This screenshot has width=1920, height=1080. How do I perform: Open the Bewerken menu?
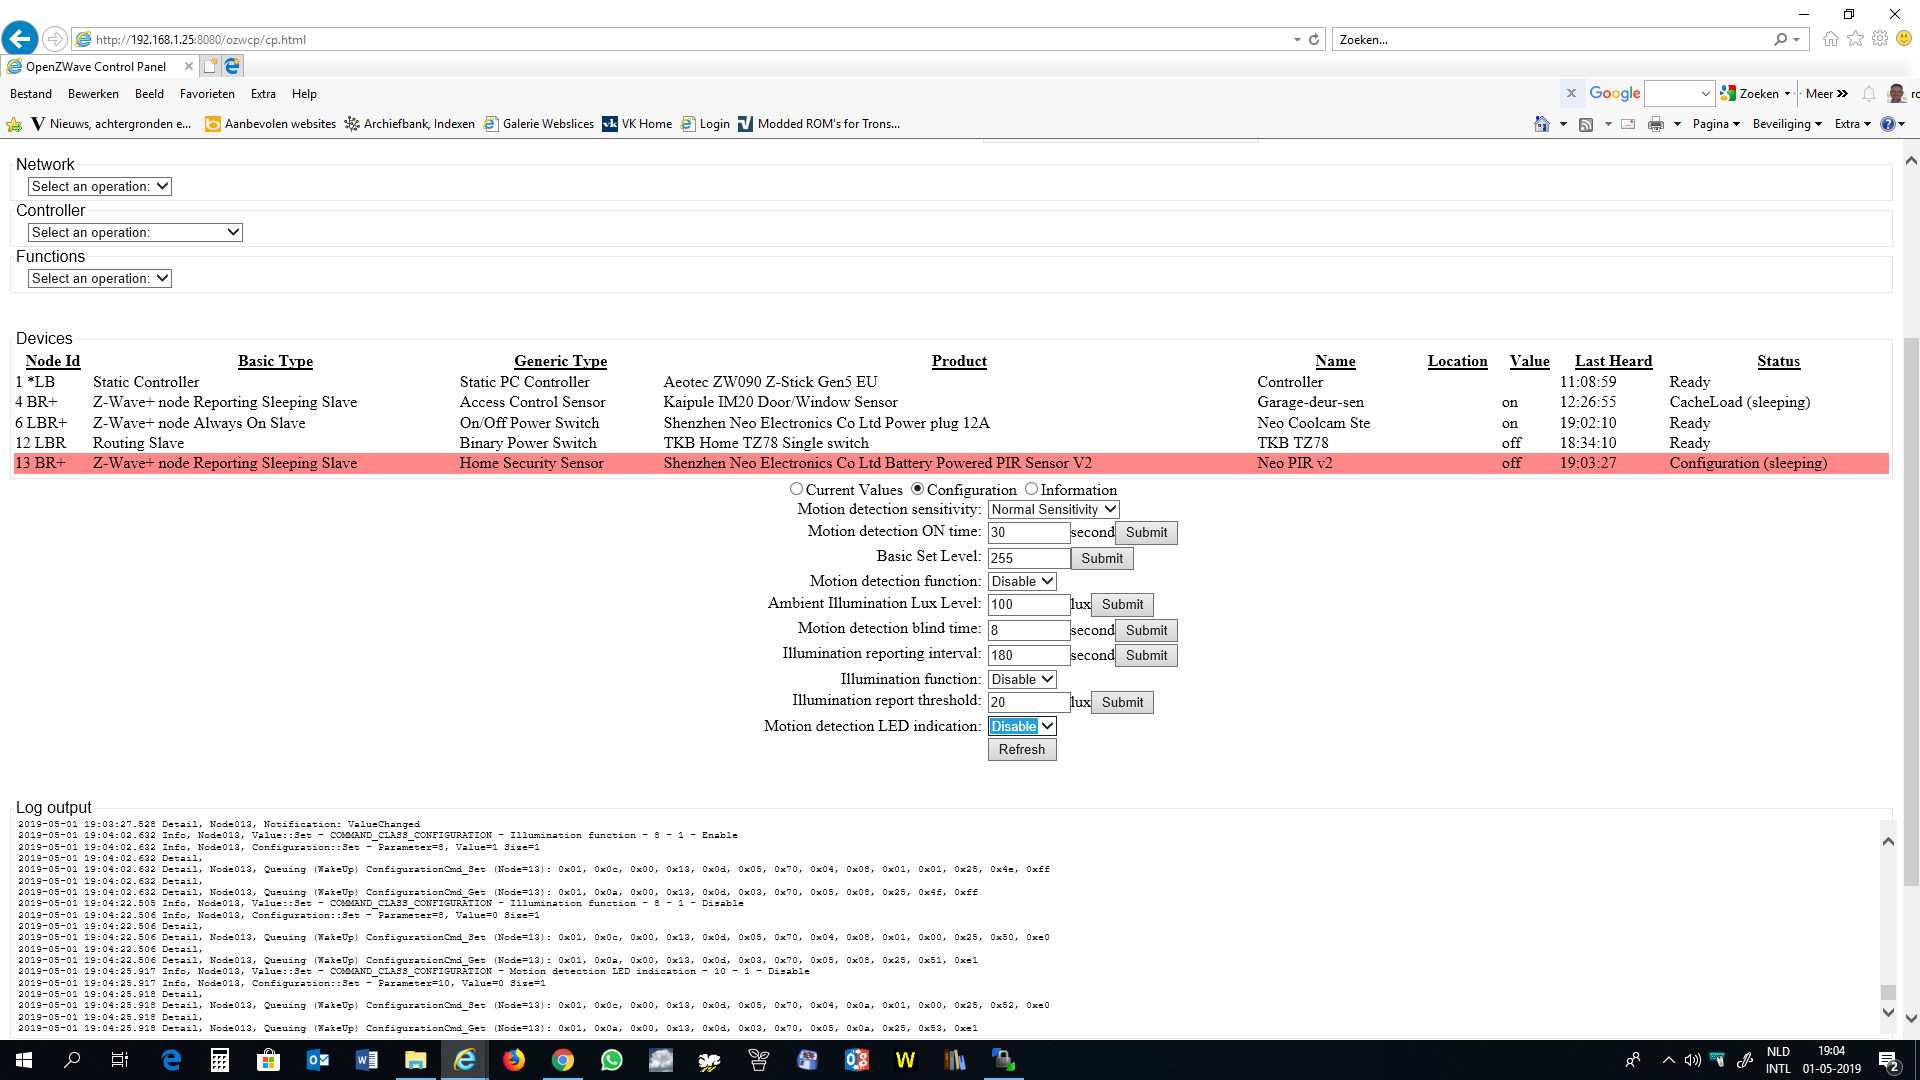93,94
